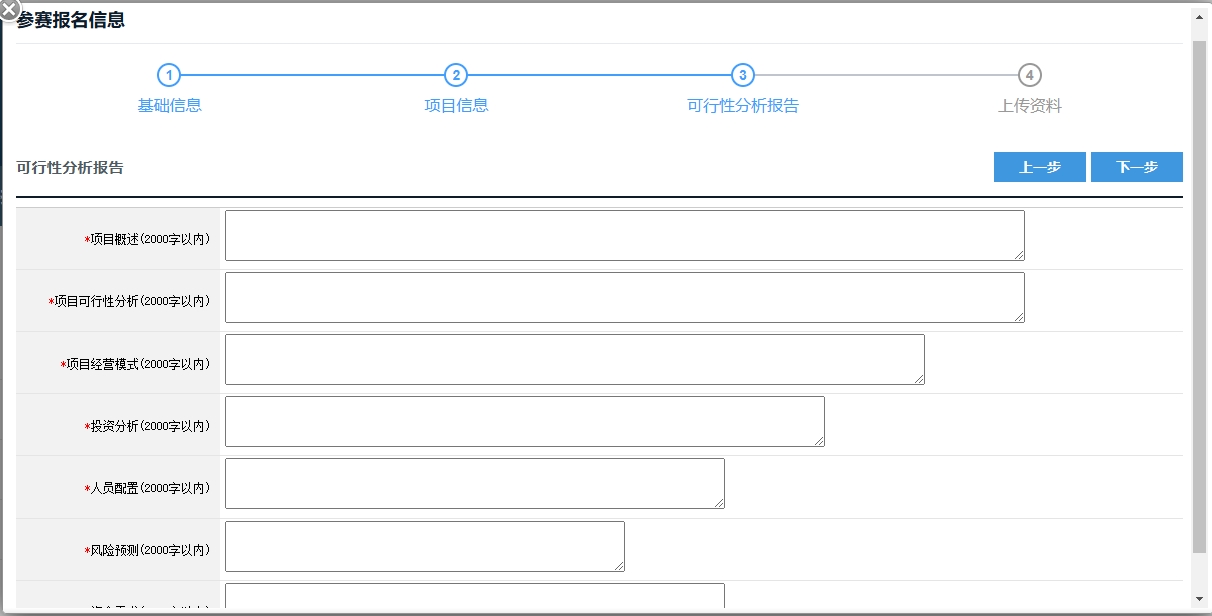Focus the 投资分析 text area
This screenshot has width=1212, height=616.
[525, 422]
